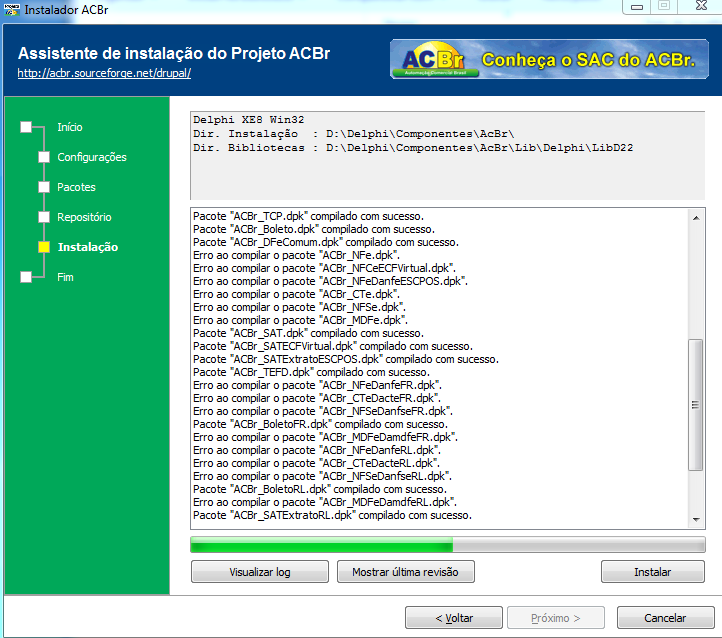Open the Conheça o SAC do ACBr banner
Image resolution: width=722 pixels, height=638 pixels.
point(549,59)
